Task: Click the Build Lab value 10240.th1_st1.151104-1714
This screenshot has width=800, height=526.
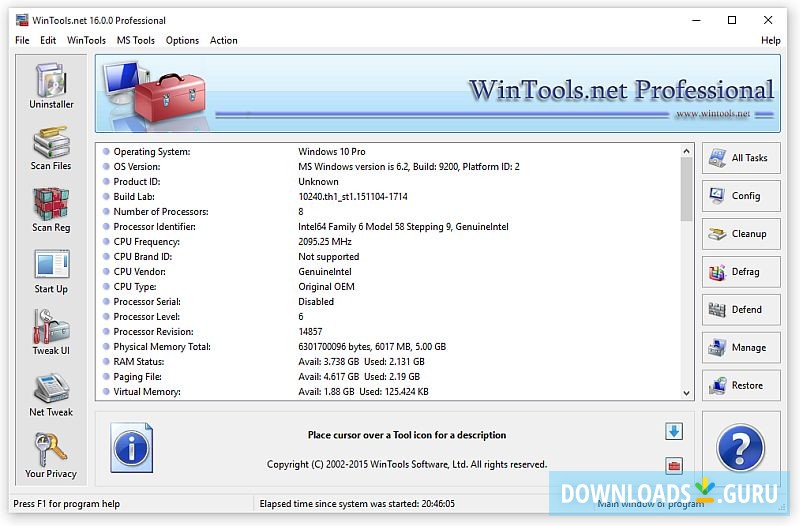Action: pos(353,196)
